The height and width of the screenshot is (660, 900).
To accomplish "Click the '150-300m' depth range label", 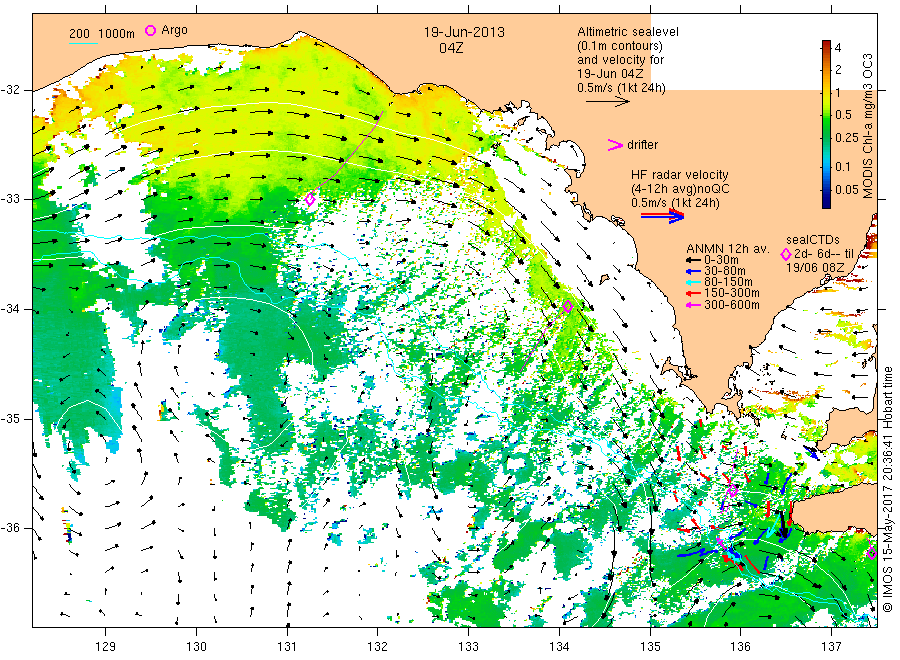I will tap(732, 294).
